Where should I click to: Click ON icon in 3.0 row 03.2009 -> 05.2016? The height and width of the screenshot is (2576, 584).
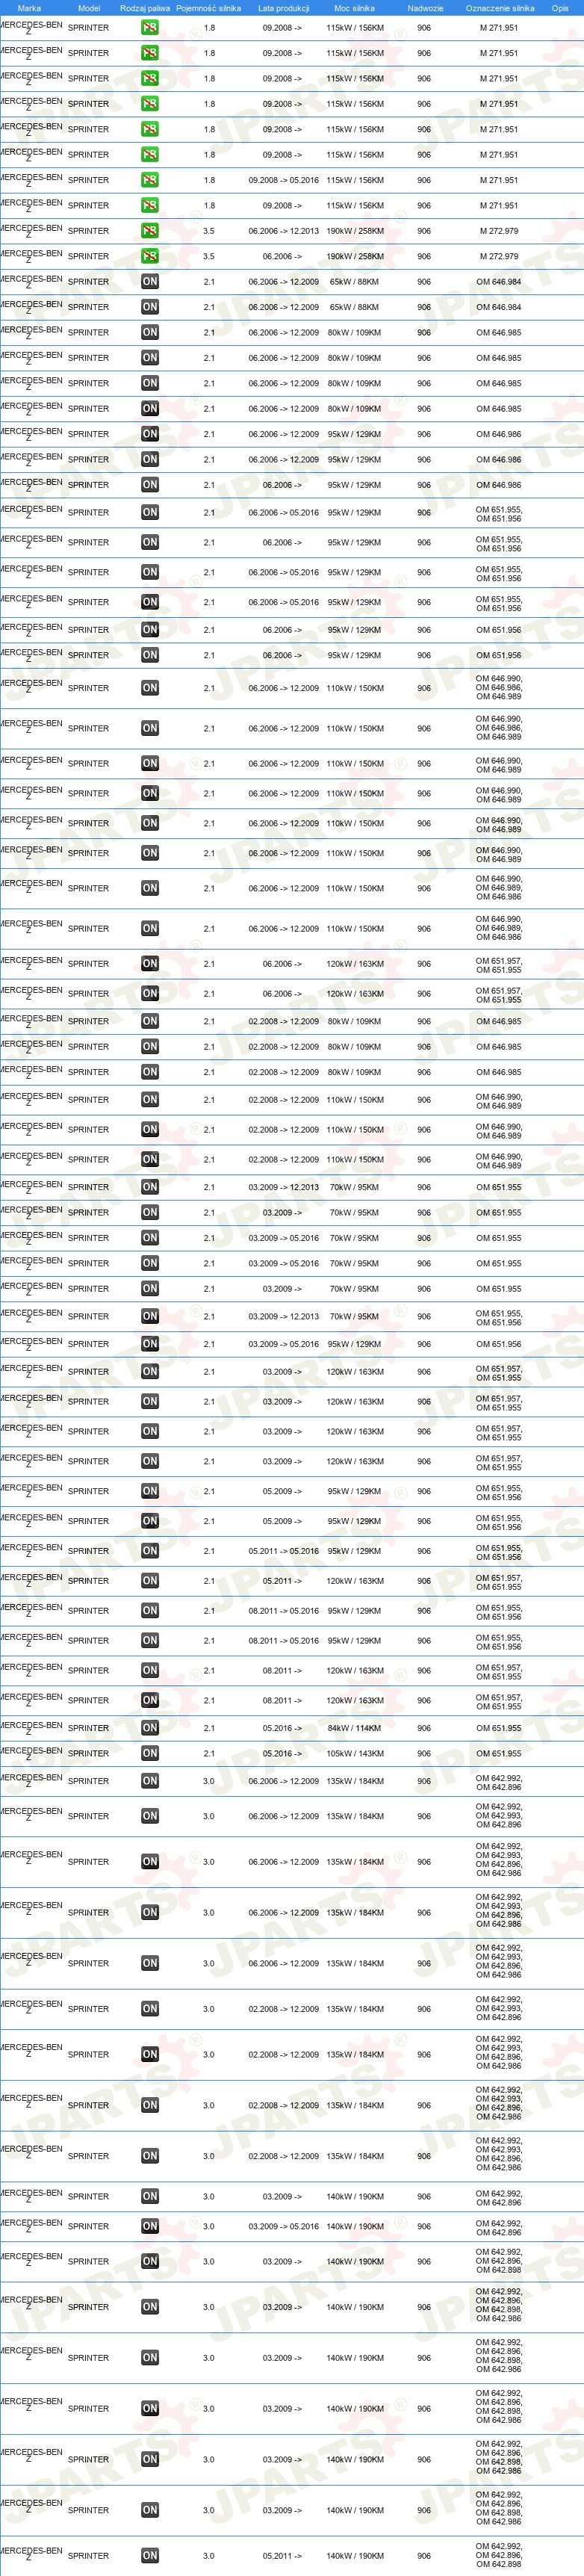pyautogui.click(x=150, y=2226)
